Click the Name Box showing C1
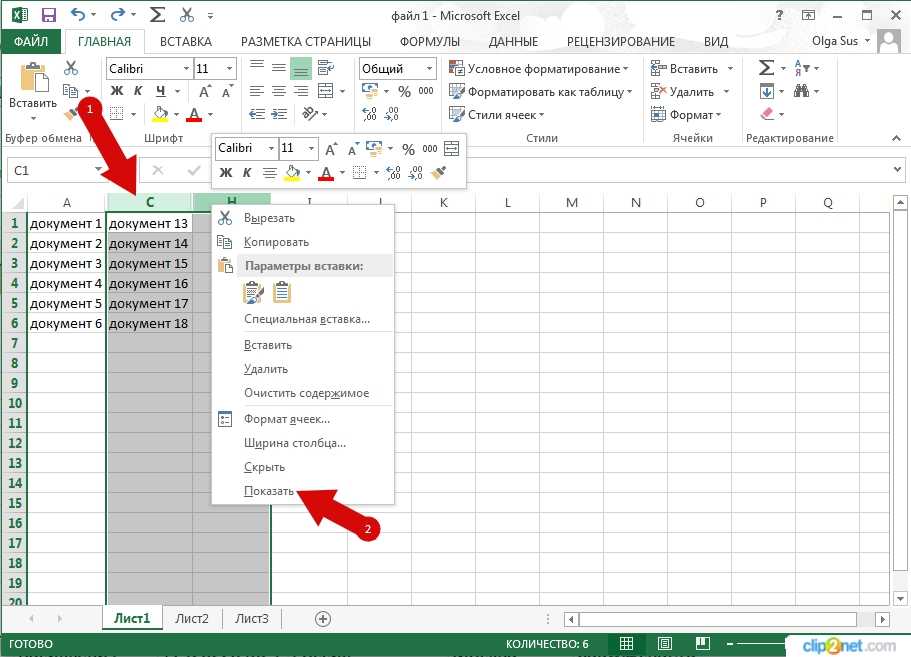This screenshot has height=657, width=911. click(55, 170)
